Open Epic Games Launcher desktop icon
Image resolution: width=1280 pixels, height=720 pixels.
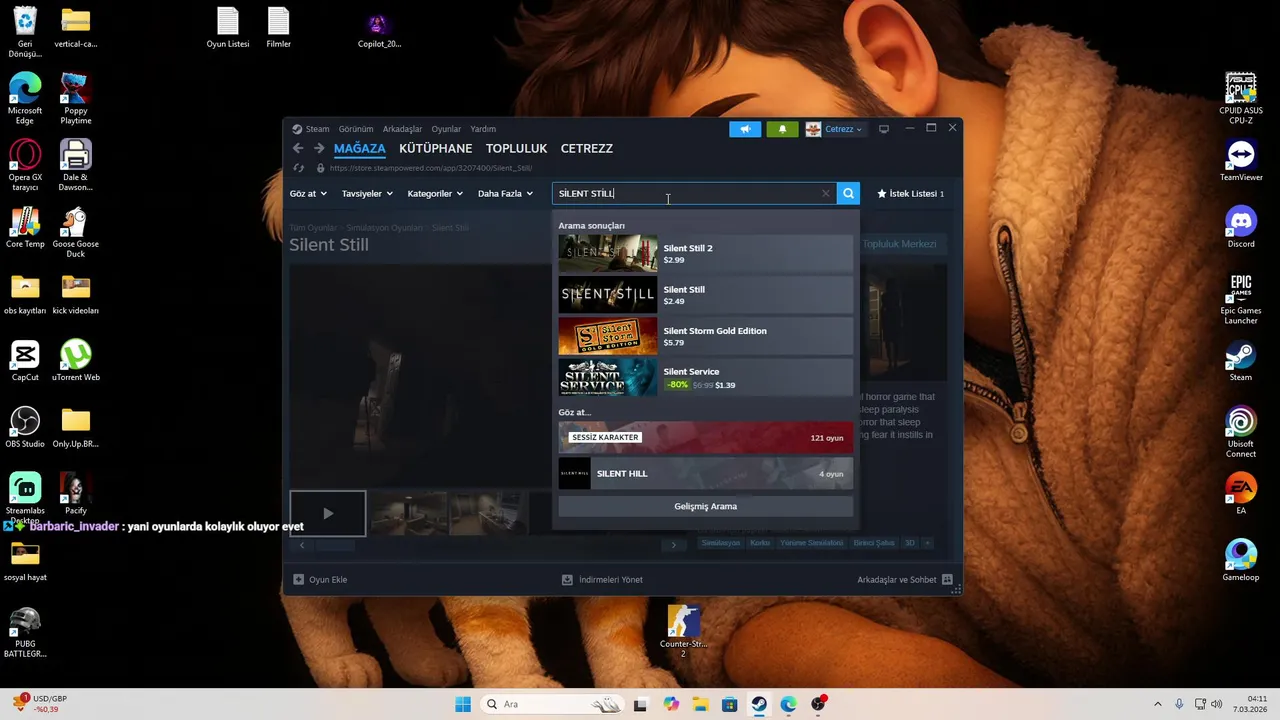tap(1241, 297)
